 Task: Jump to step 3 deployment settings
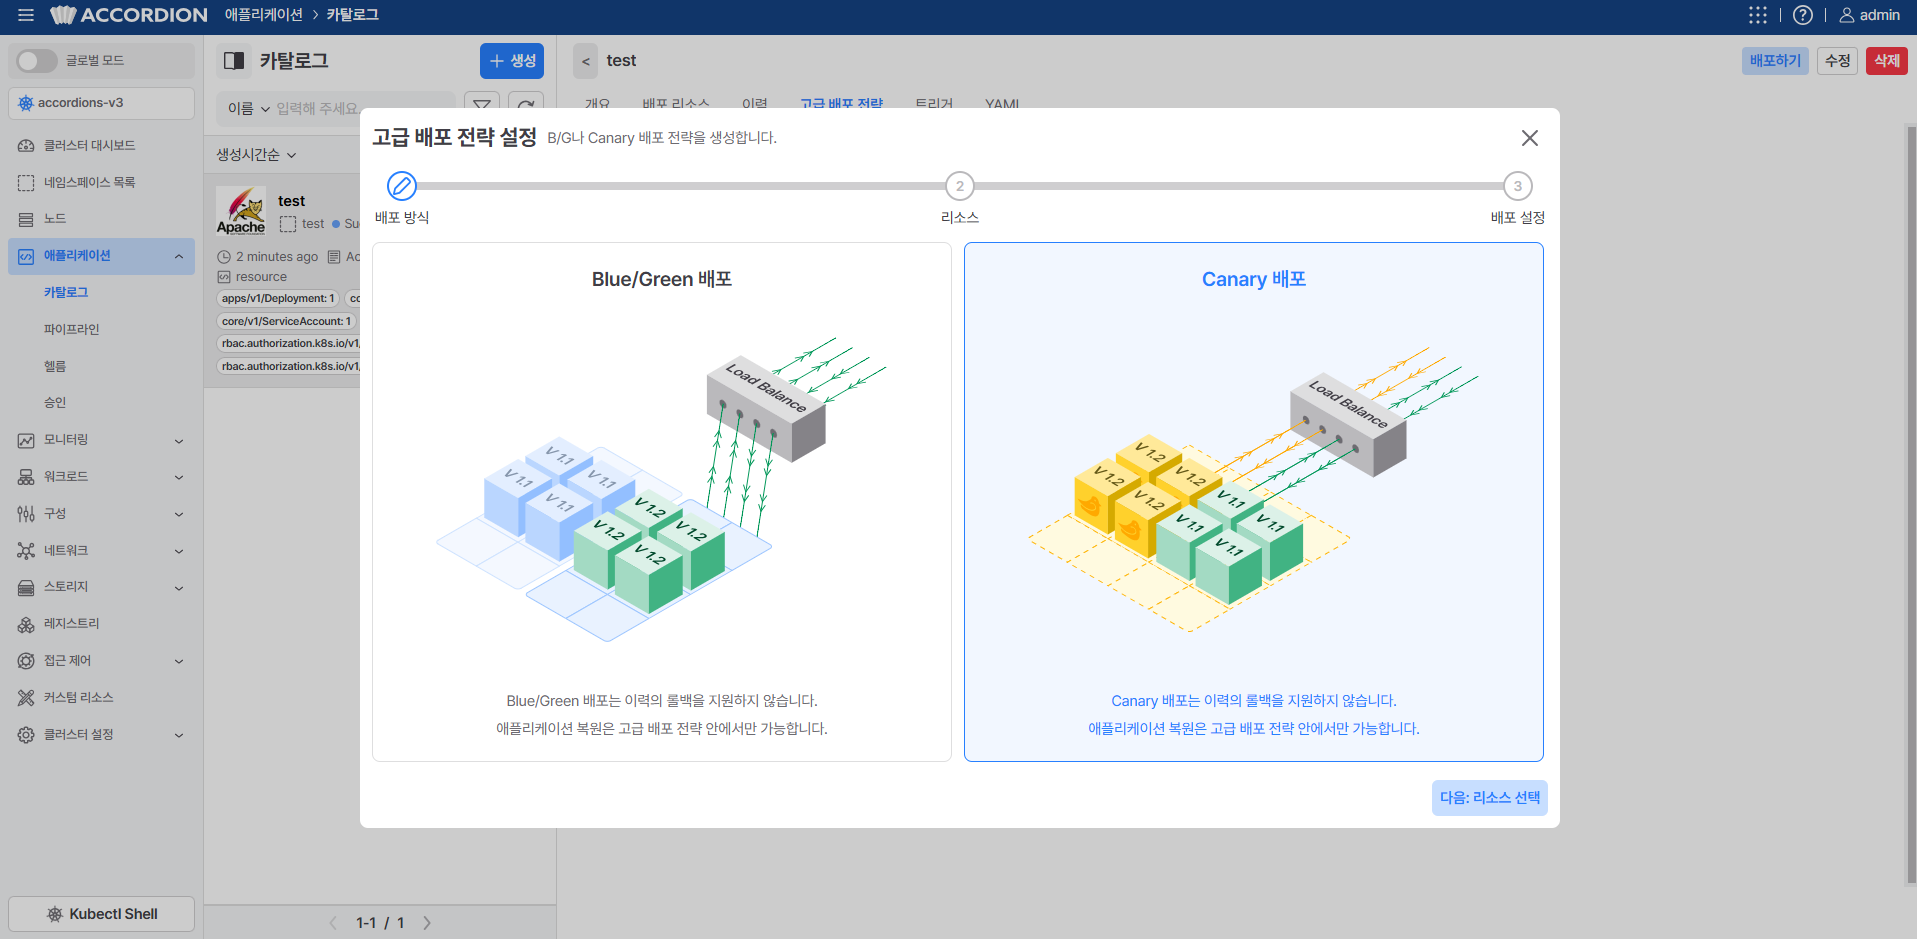coord(1518,186)
